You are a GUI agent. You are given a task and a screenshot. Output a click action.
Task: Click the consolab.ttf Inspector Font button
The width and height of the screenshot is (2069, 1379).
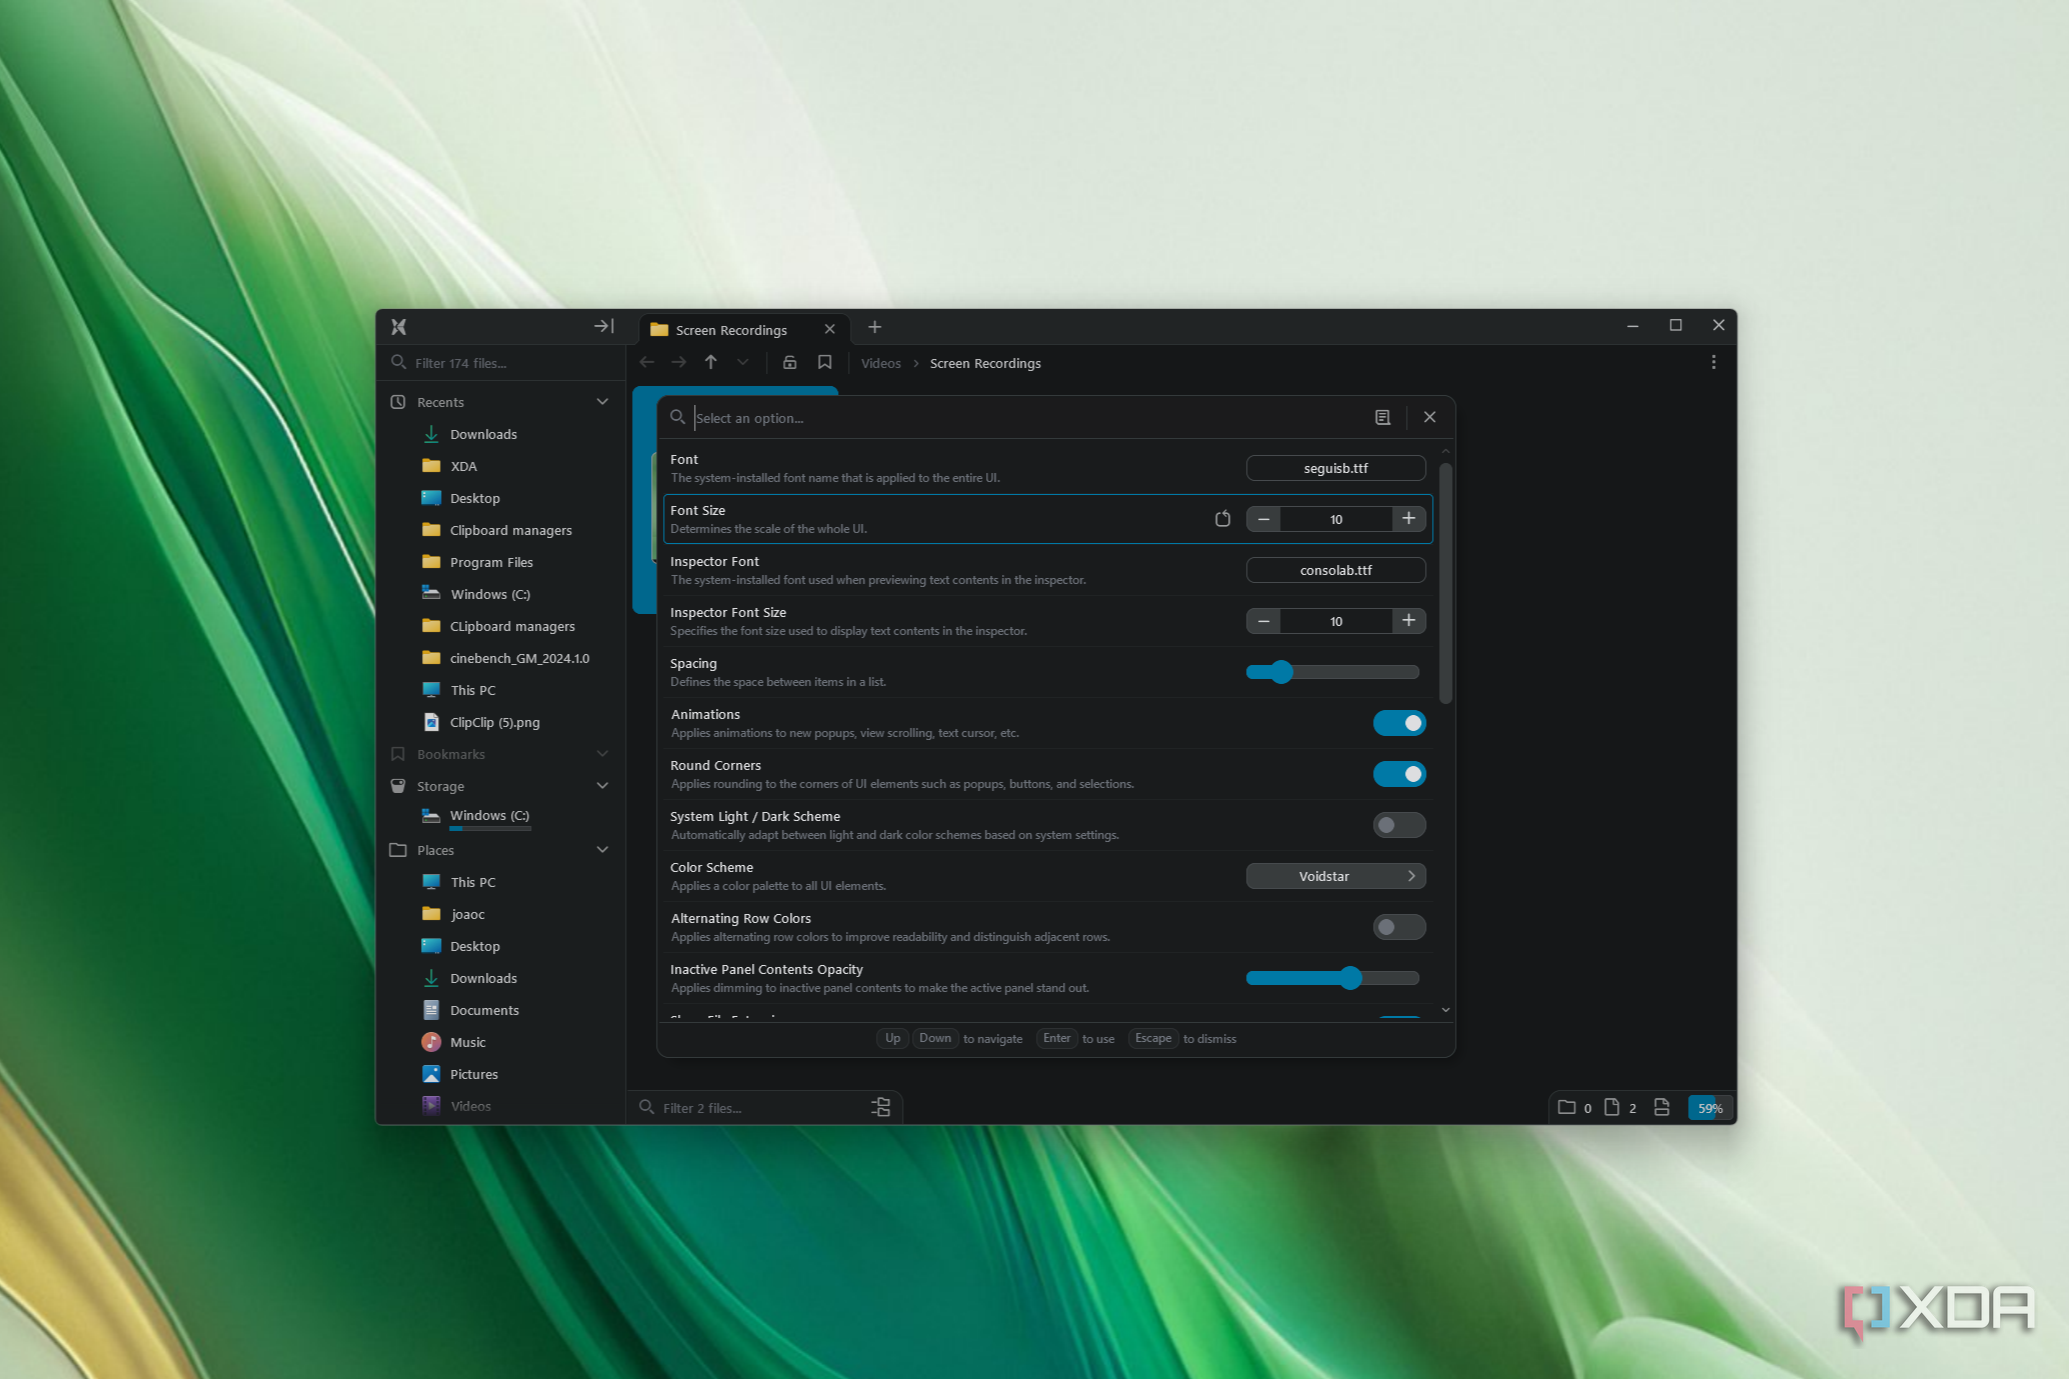coord(1336,570)
